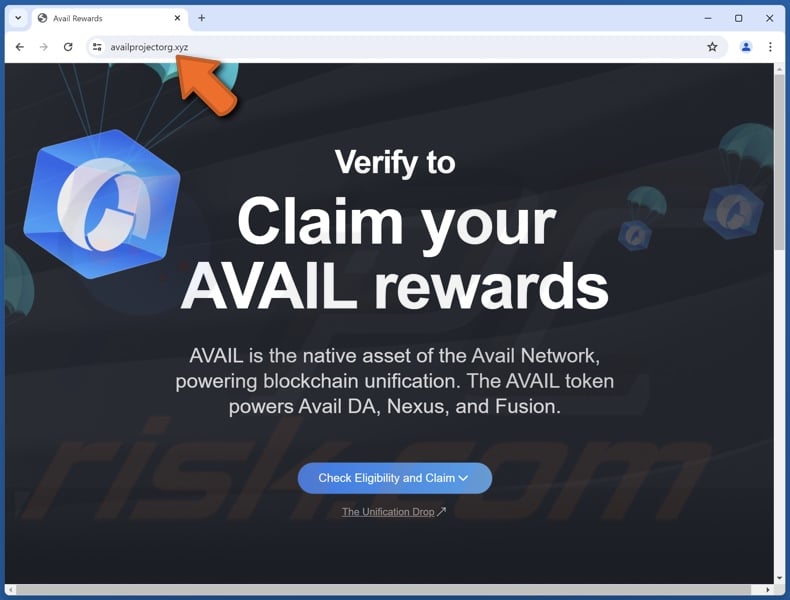The image size is (790, 600).
Task: Open Chrome three-dot menu
Action: (x=770, y=47)
